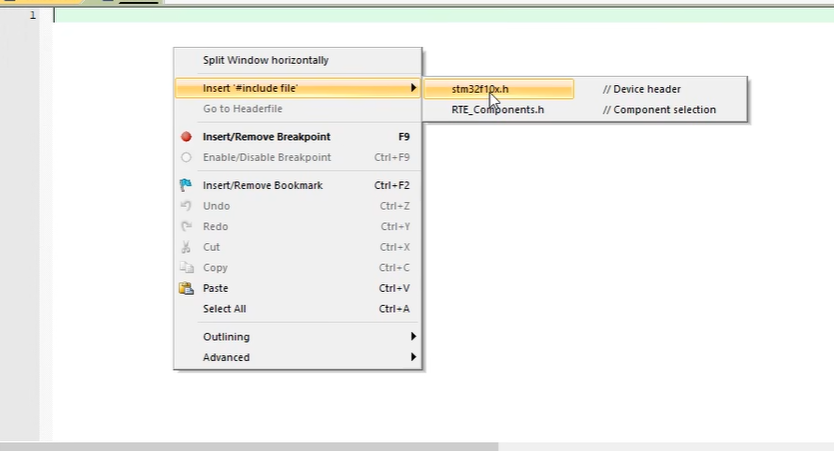Viewport: 834px width, 451px height.
Task: Expand the Outlining submenu arrow
Action: point(413,336)
